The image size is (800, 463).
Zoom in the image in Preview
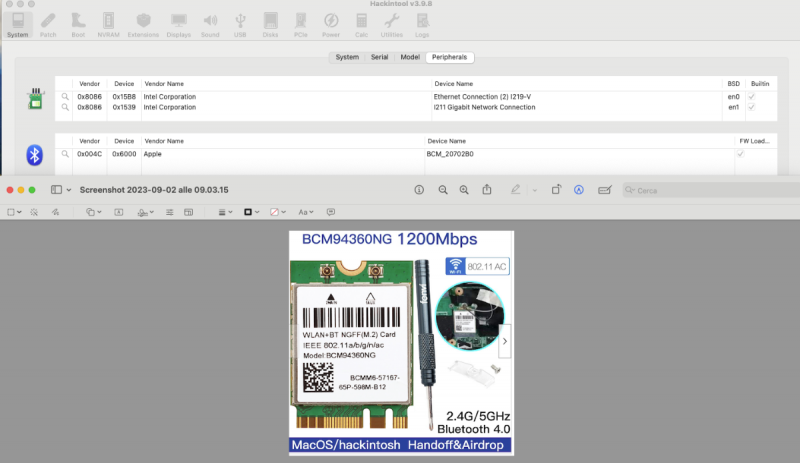464,190
